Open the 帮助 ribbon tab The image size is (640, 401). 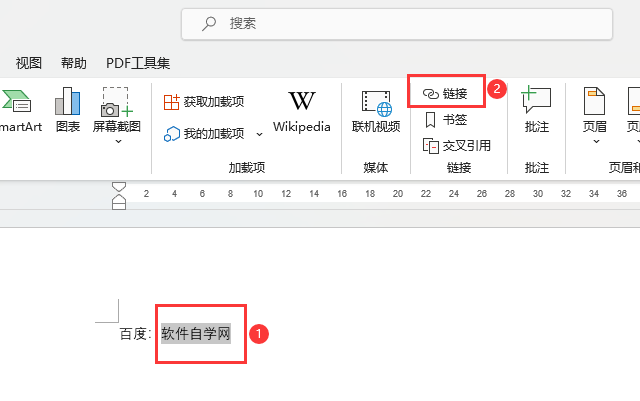tap(74, 63)
